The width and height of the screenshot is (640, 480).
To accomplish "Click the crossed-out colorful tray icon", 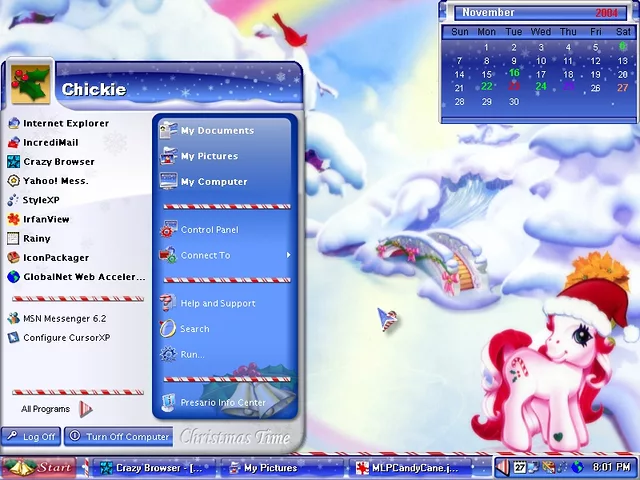I will pos(549,467).
